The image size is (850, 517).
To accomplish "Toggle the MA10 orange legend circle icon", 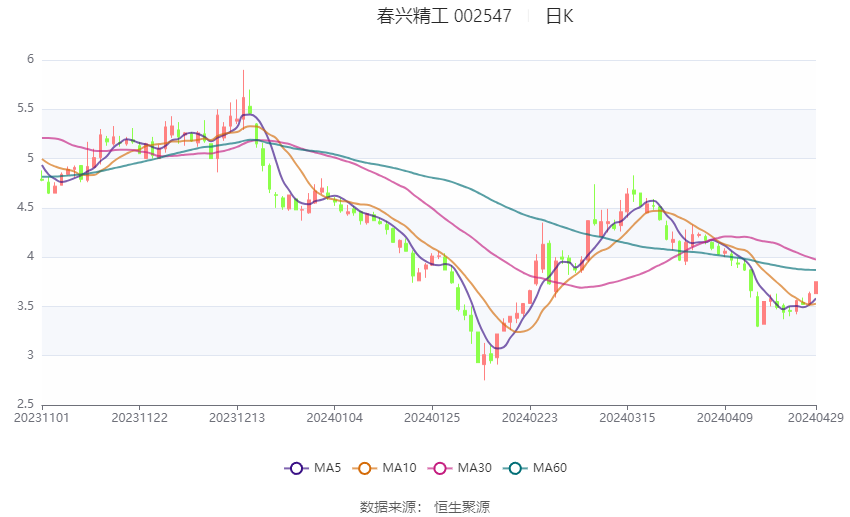I will 364,468.
